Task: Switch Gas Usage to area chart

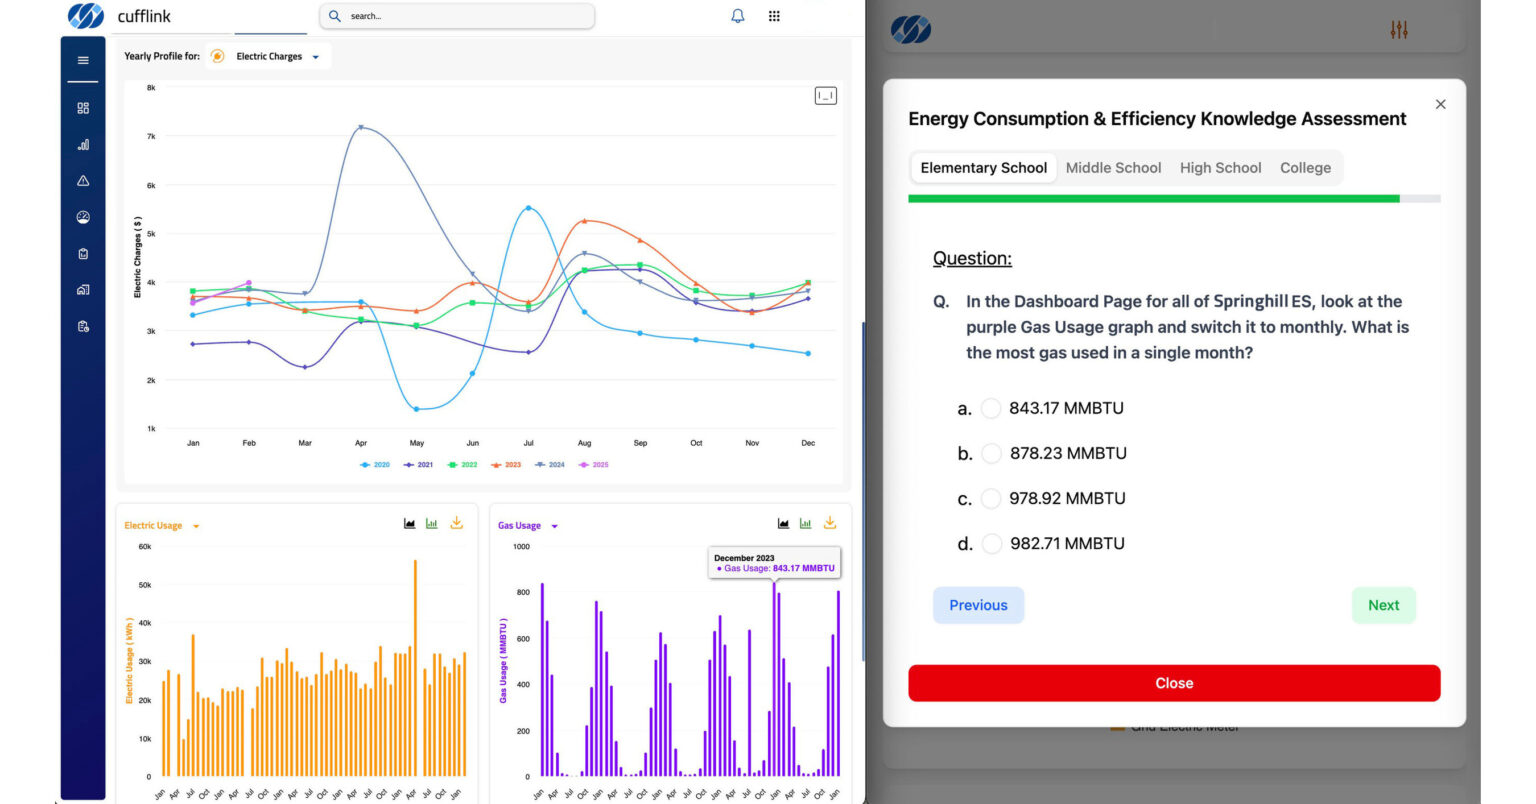Action: tap(783, 524)
